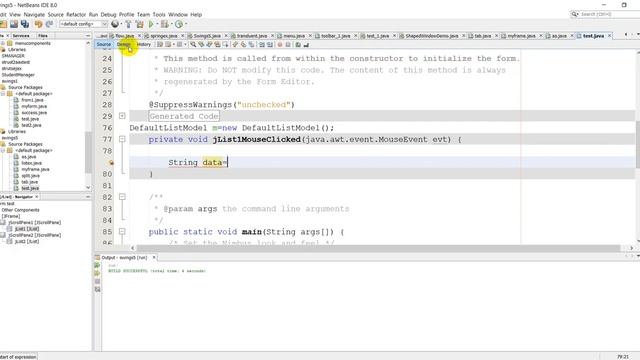Click the Save All toolbar icon
640x360 pixels.
tap(25, 24)
